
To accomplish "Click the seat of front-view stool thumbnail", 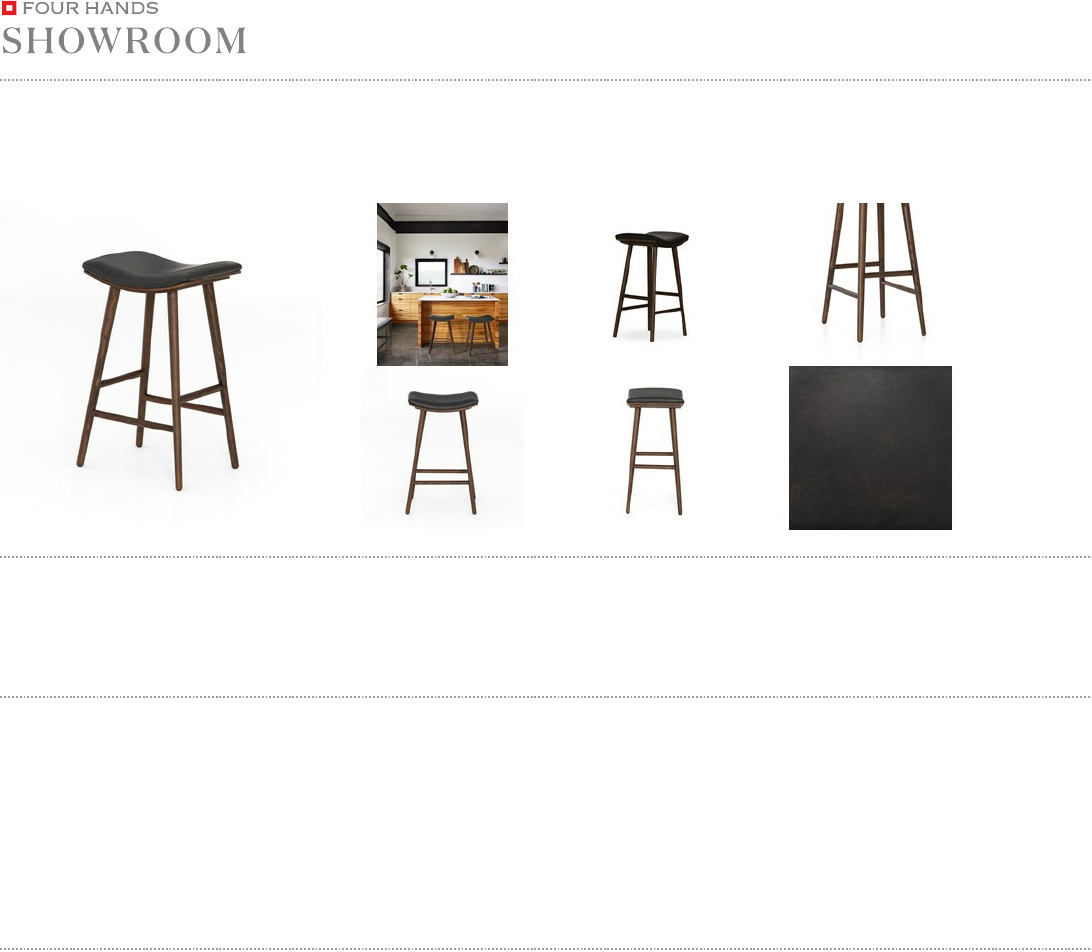I will point(443,400).
